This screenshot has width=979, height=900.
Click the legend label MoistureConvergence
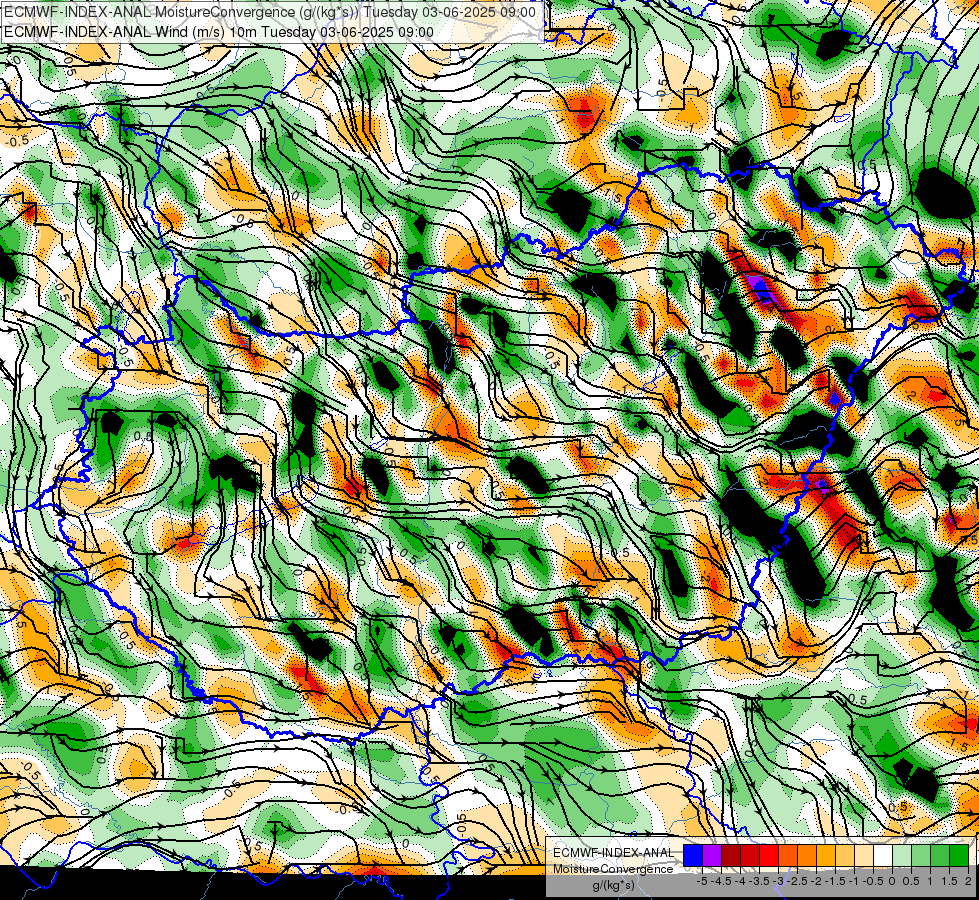613,869
